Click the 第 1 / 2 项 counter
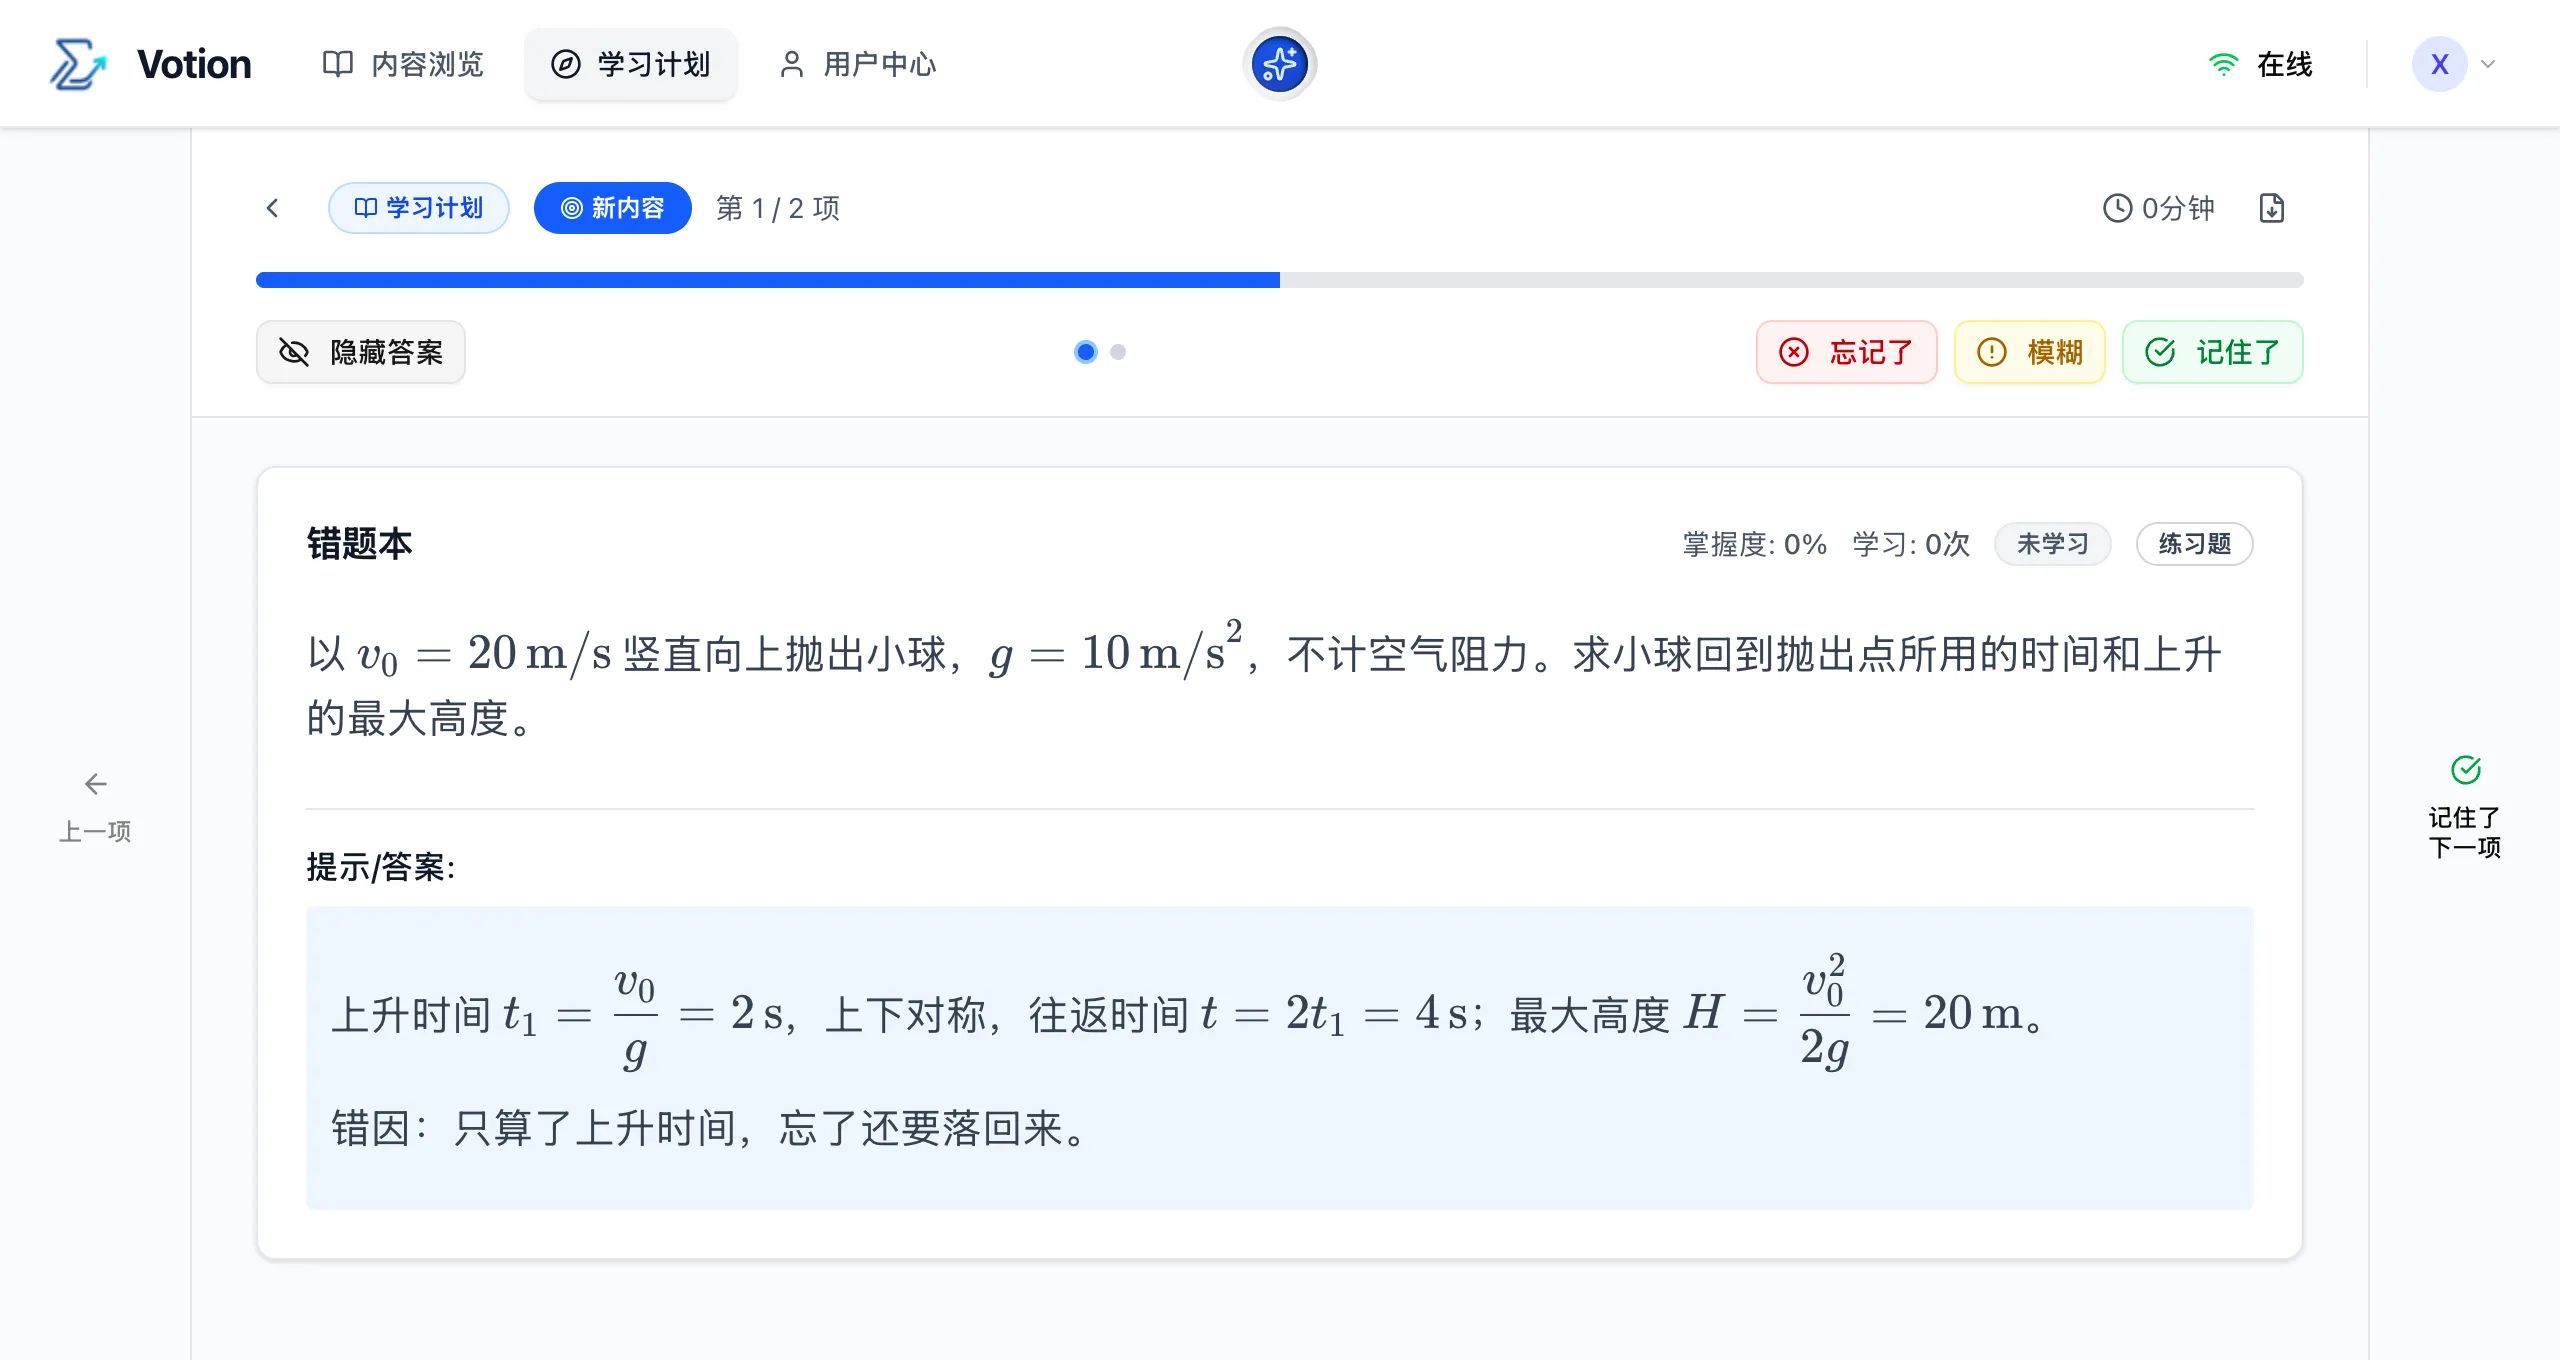The image size is (2560, 1360). 778,208
